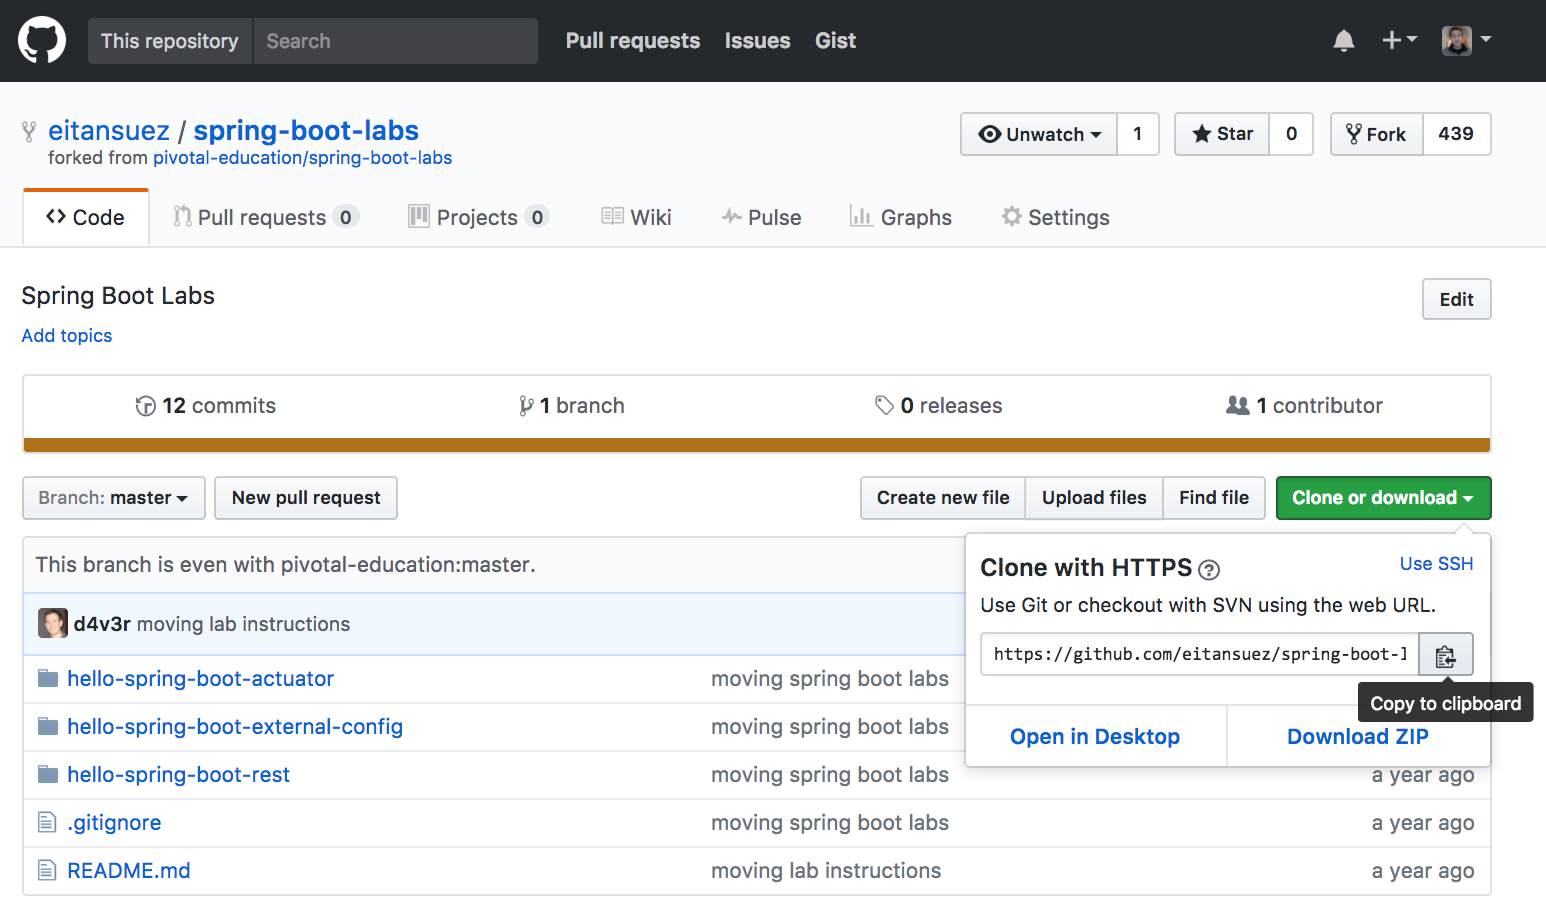Click New pull request button
The height and width of the screenshot is (906, 1546).
(x=306, y=498)
